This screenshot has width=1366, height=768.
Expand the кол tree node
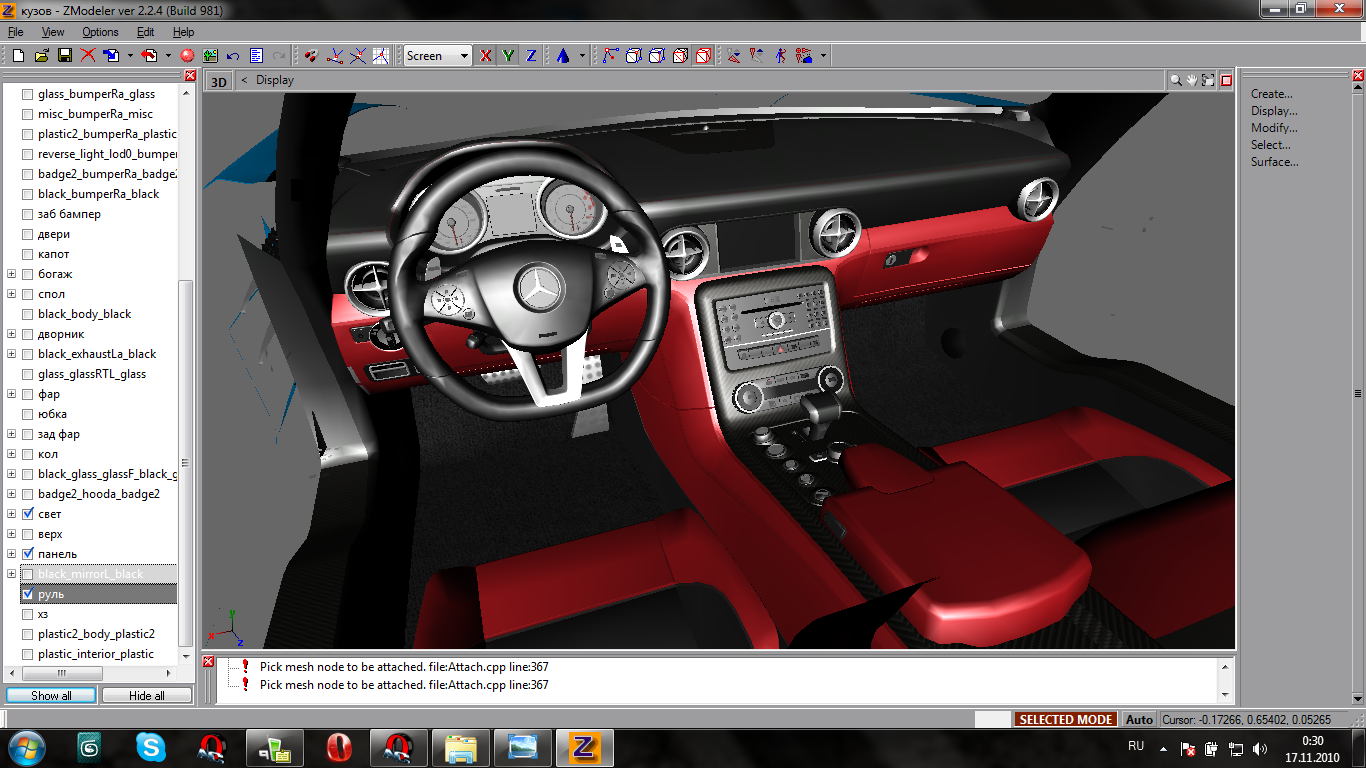click(12, 454)
